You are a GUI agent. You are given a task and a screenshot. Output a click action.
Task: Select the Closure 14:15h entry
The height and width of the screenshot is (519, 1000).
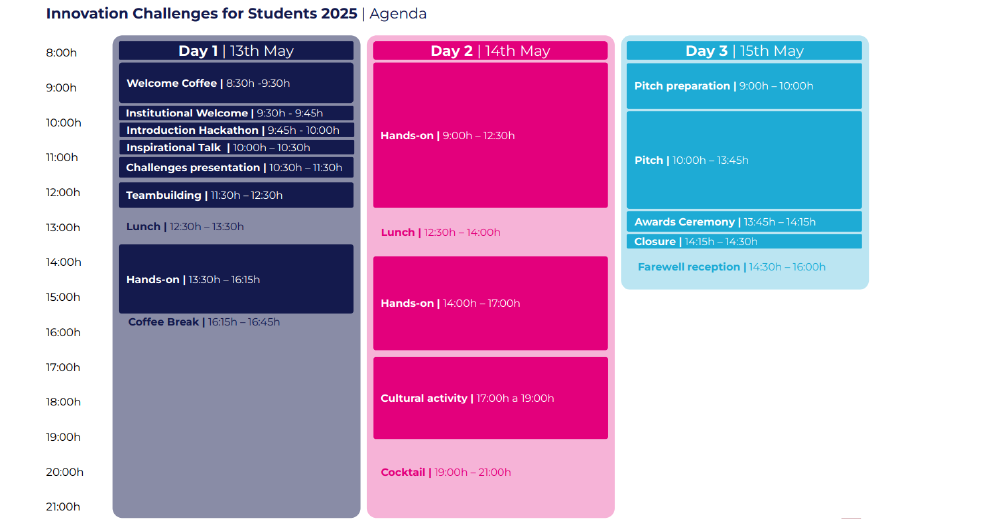click(744, 241)
